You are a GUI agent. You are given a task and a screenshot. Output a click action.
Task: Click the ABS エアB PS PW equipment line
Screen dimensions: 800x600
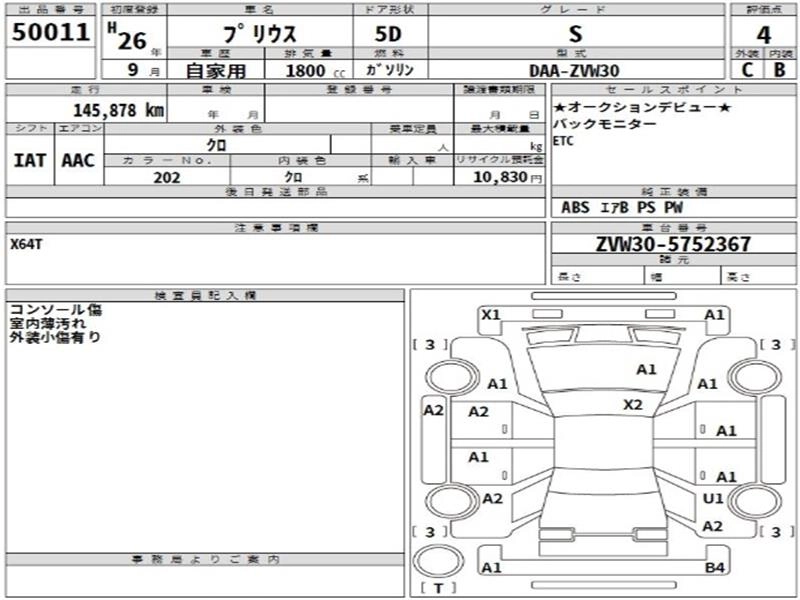(x=621, y=208)
